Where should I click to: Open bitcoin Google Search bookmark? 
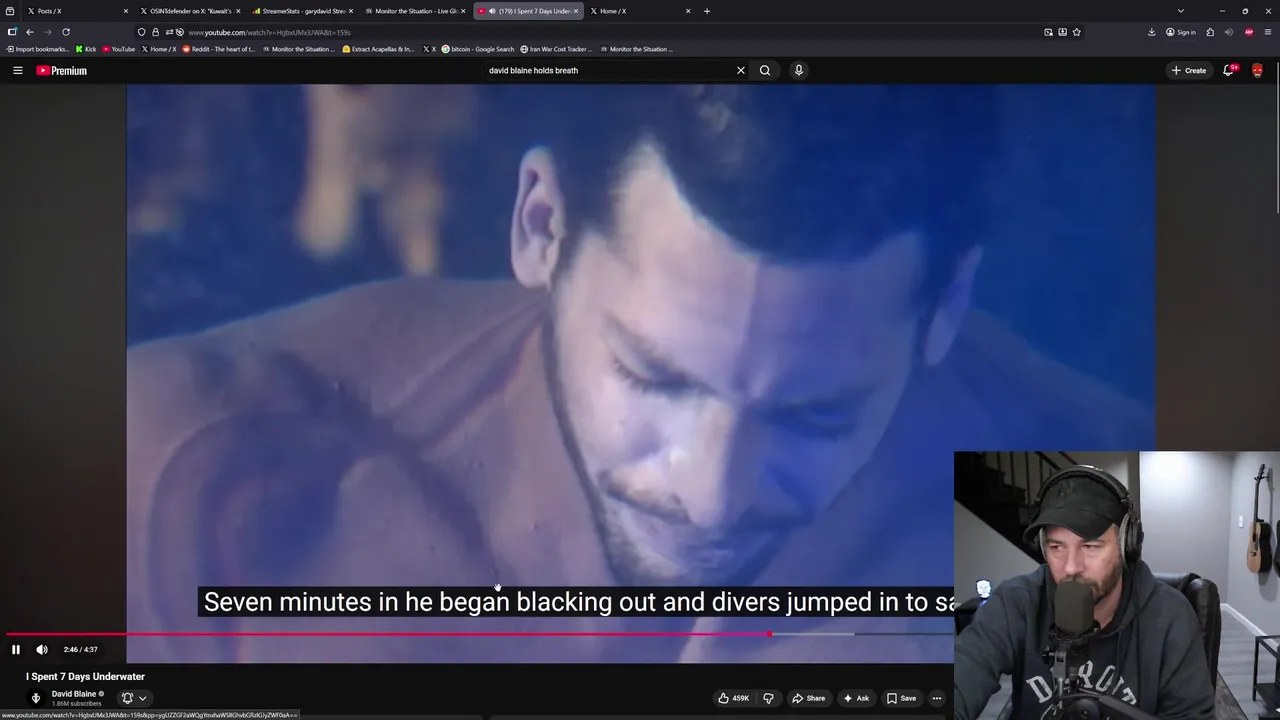click(x=478, y=49)
